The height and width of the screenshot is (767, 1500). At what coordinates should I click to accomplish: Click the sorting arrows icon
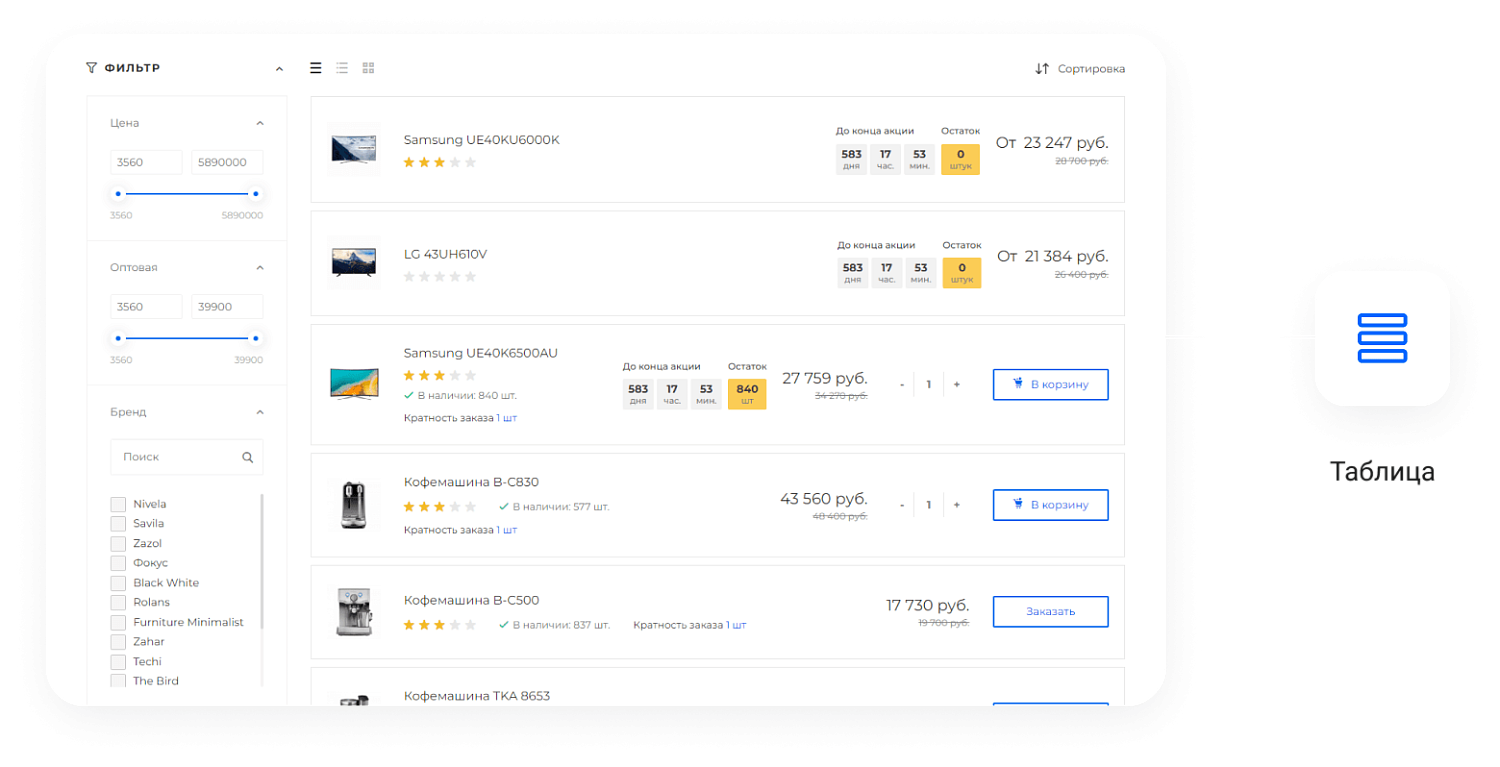click(1042, 69)
